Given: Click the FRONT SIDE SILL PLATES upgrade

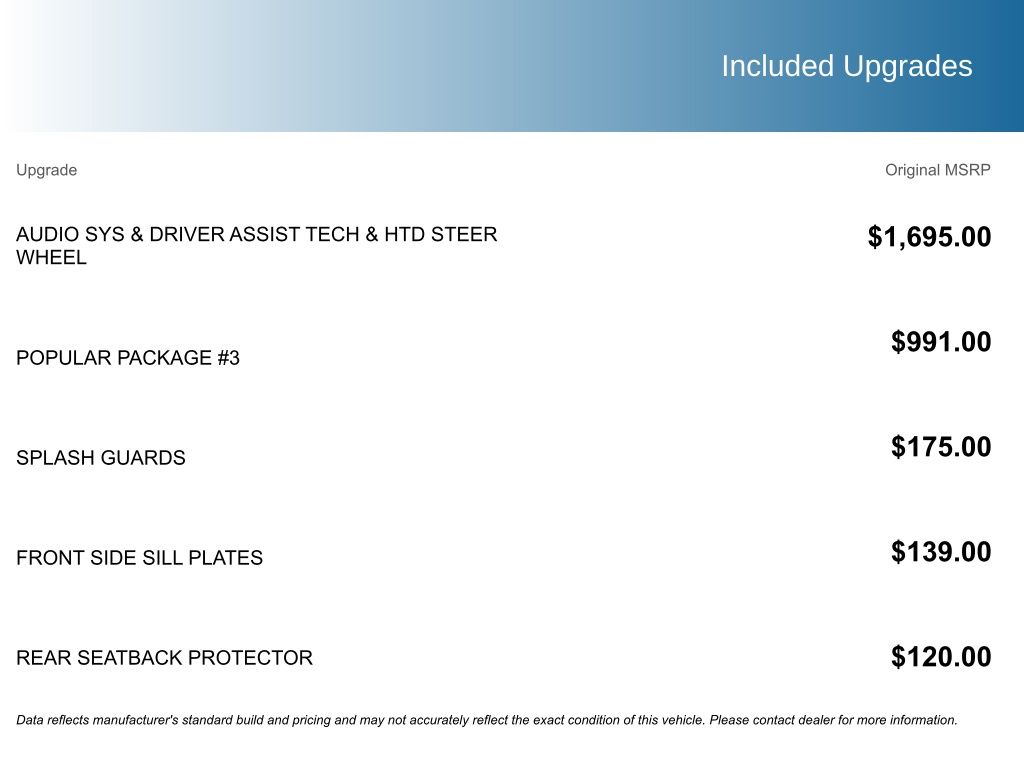Looking at the screenshot, I should [x=139, y=558].
